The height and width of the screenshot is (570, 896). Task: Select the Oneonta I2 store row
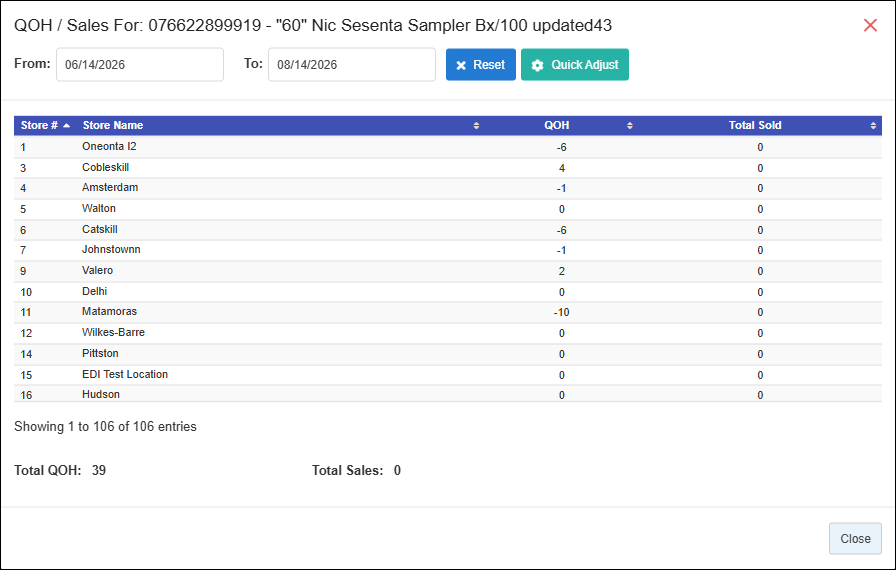[447, 147]
